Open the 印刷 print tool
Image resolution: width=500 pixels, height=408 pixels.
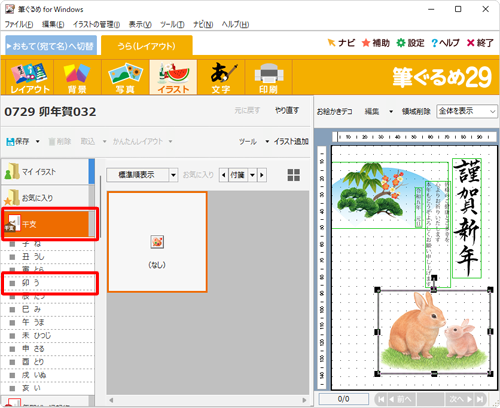(x=269, y=77)
